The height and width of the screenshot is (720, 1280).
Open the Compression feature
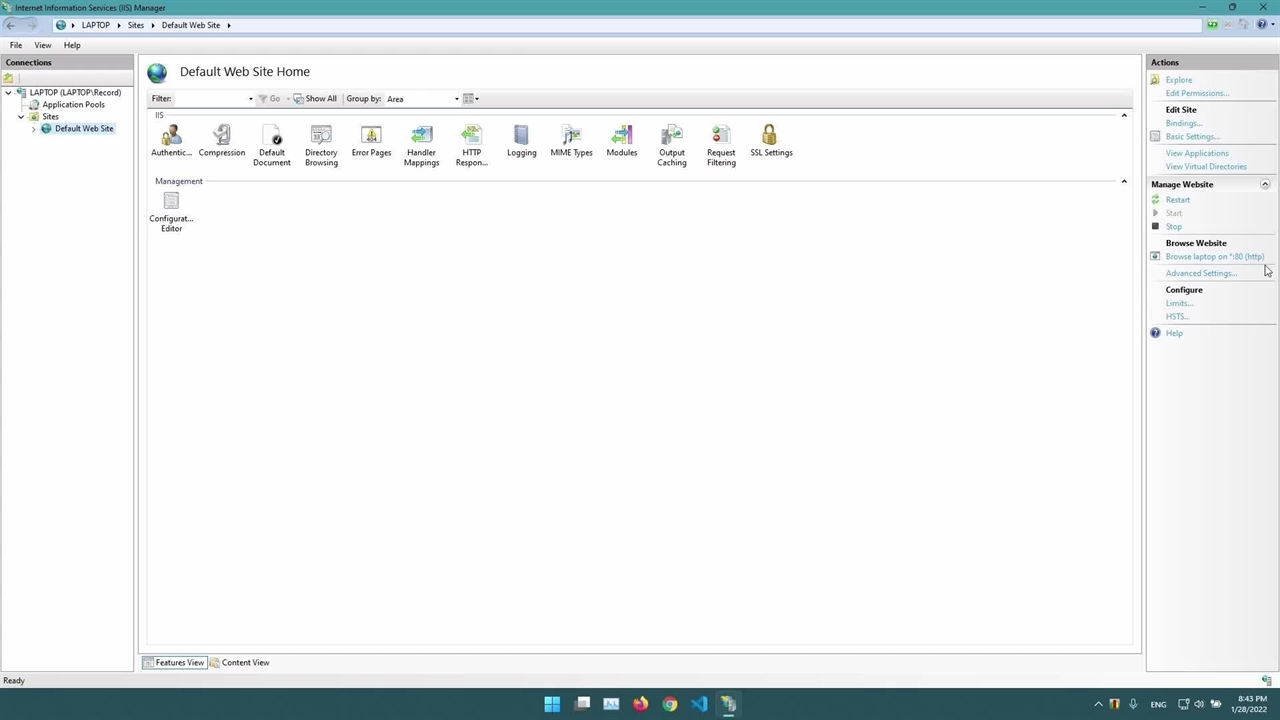pyautogui.click(x=221, y=137)
